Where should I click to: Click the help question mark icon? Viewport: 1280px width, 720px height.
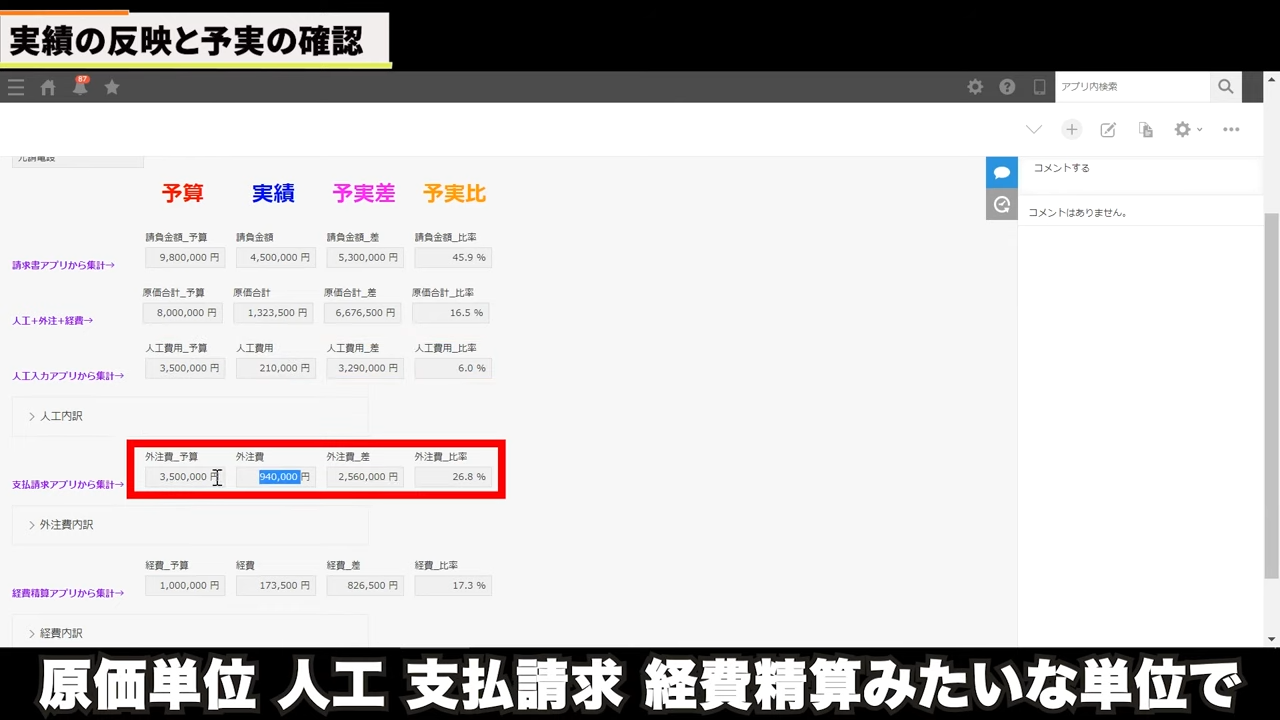pyautogui.click(x=1007, y=87)
